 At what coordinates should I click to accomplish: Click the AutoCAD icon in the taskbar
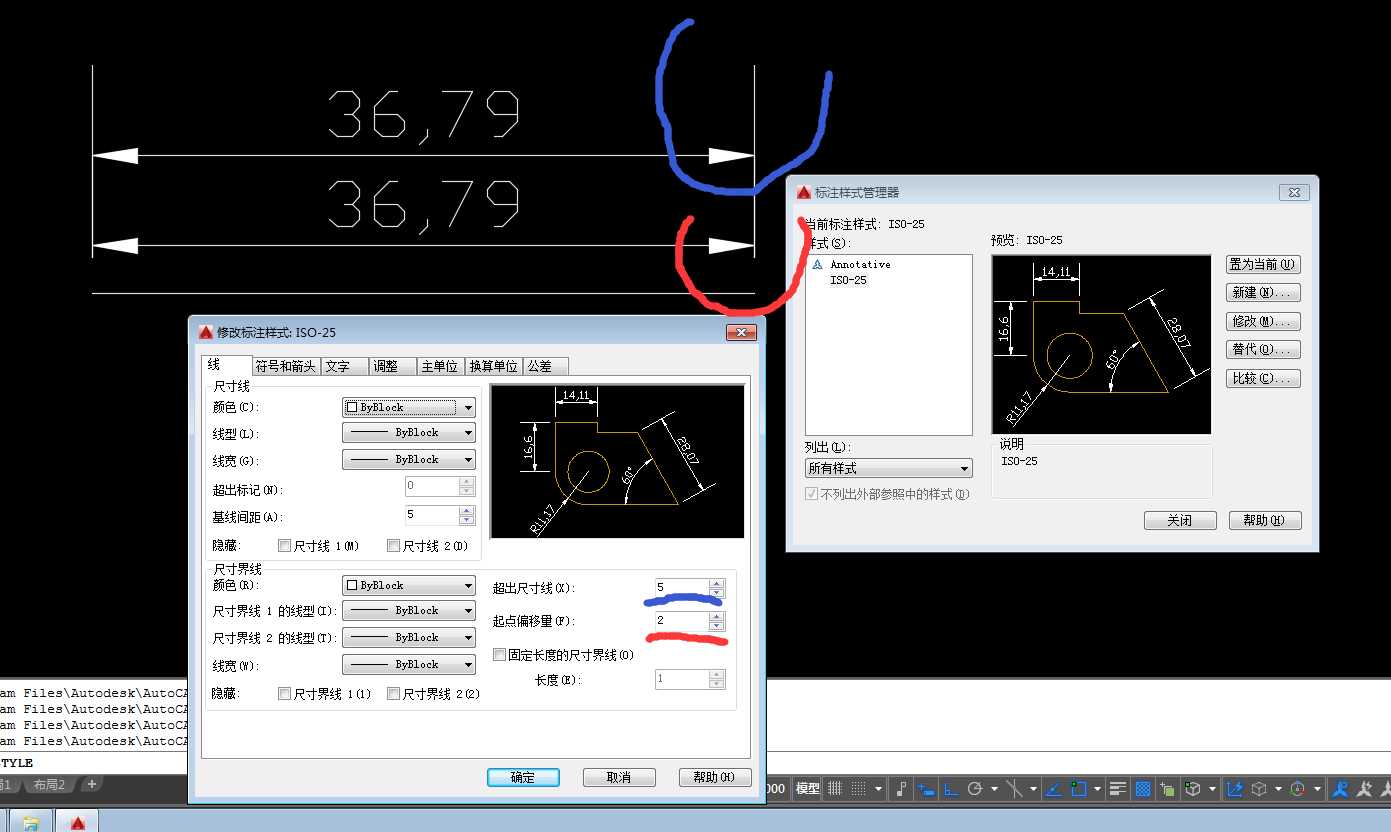[x=77, y=822]
